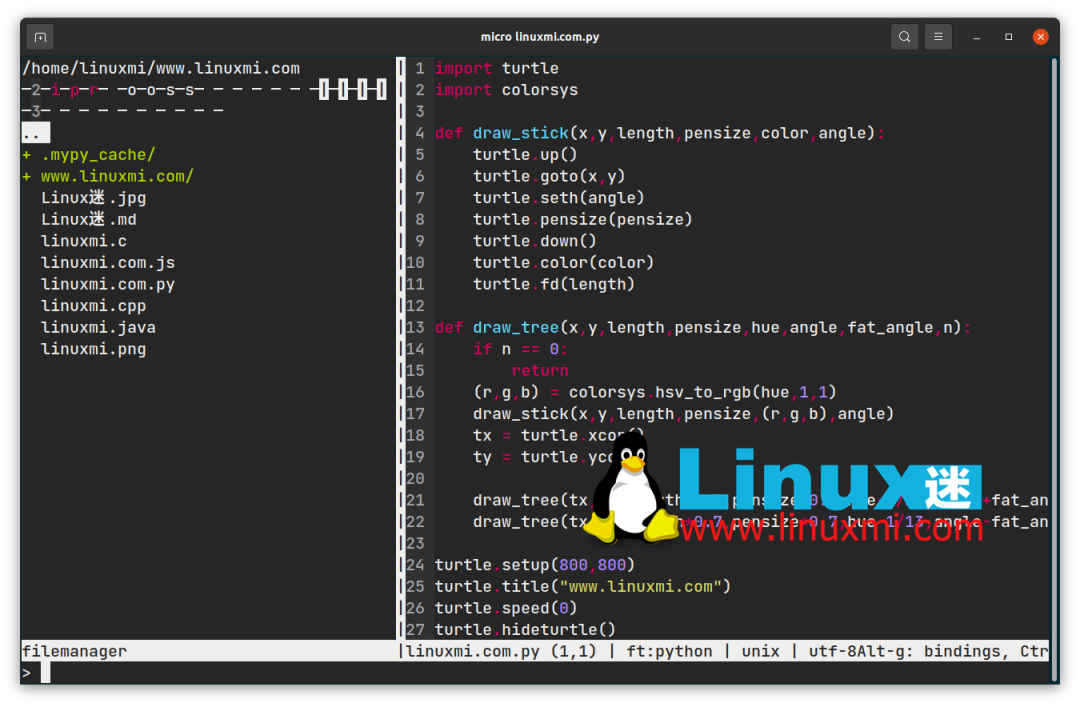The height and width of the screenshot is (707, 1080).
Task: Click line 'turtle.goto(x,y)'
Action: click(x=549, y=176)
